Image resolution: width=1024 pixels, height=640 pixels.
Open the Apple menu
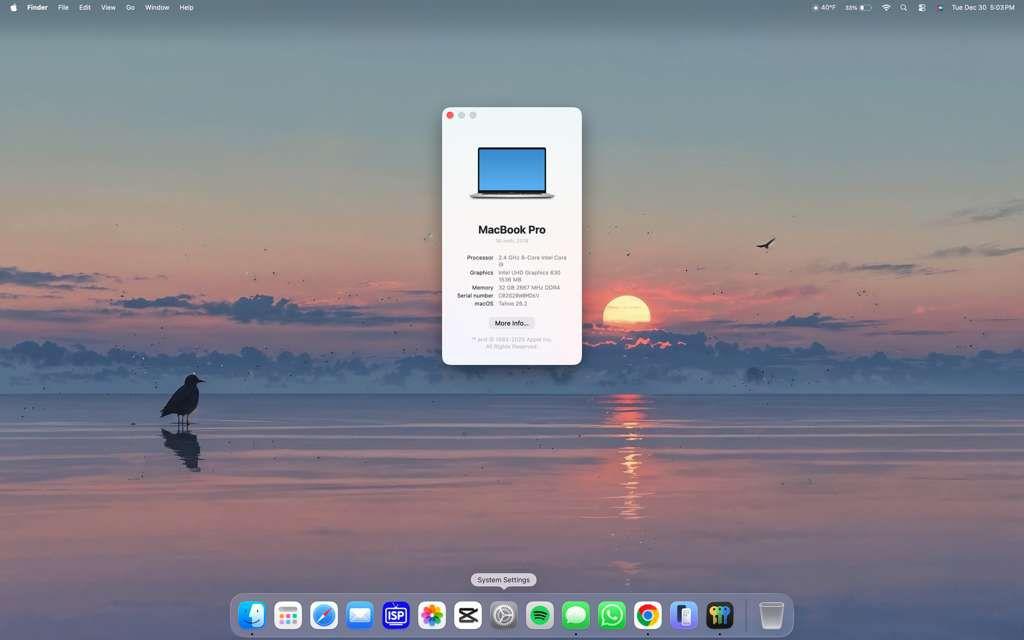coord(14,7)
